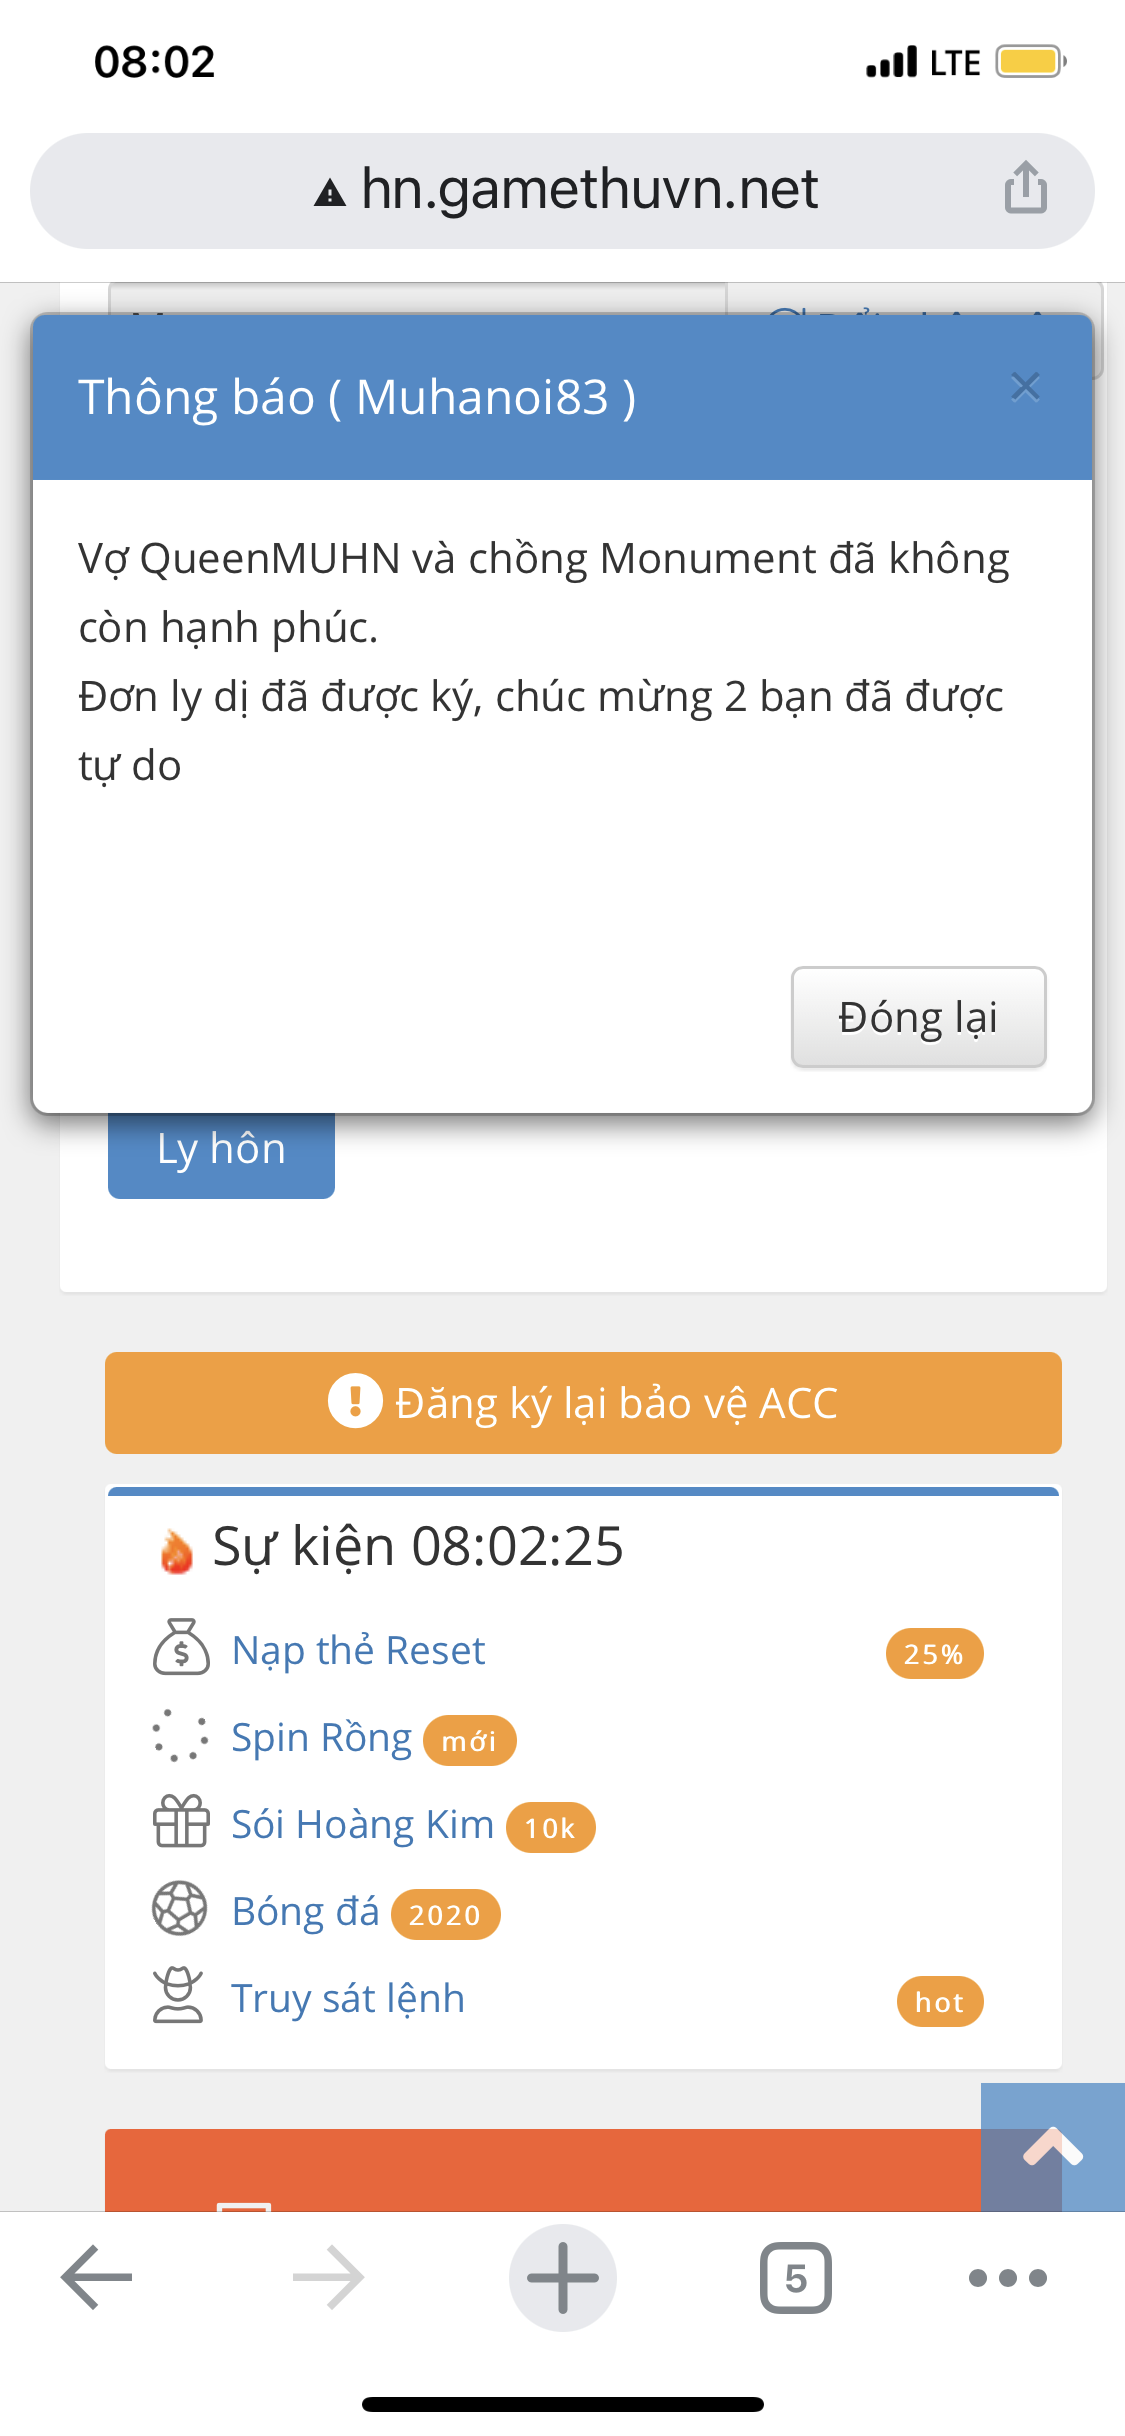Open new tab with plus button
The width and height of the screenshot is (1125, 2436).
point(563,2278)
